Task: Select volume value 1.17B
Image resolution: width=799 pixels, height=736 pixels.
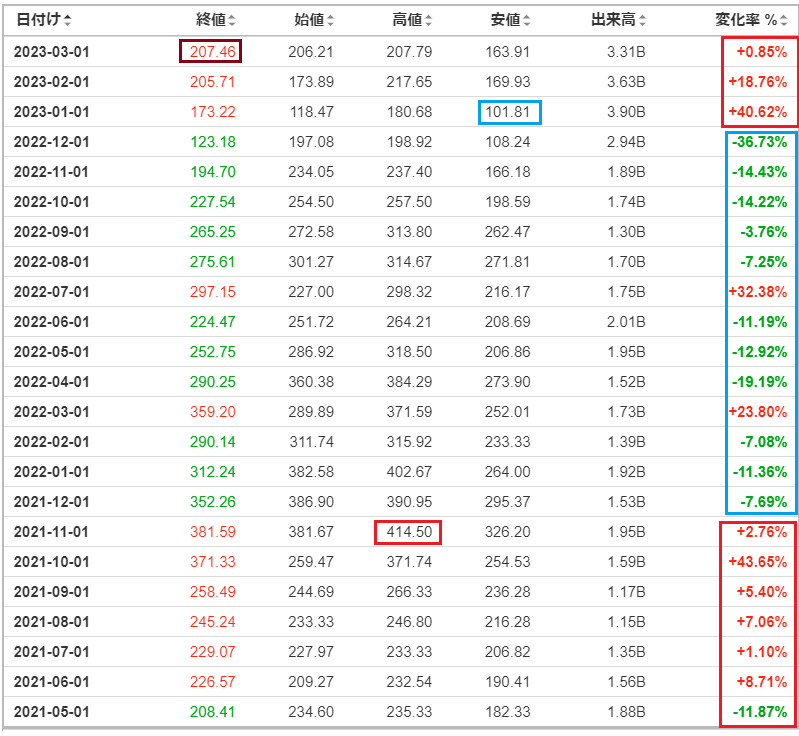Action: click(x=626, y=592)
